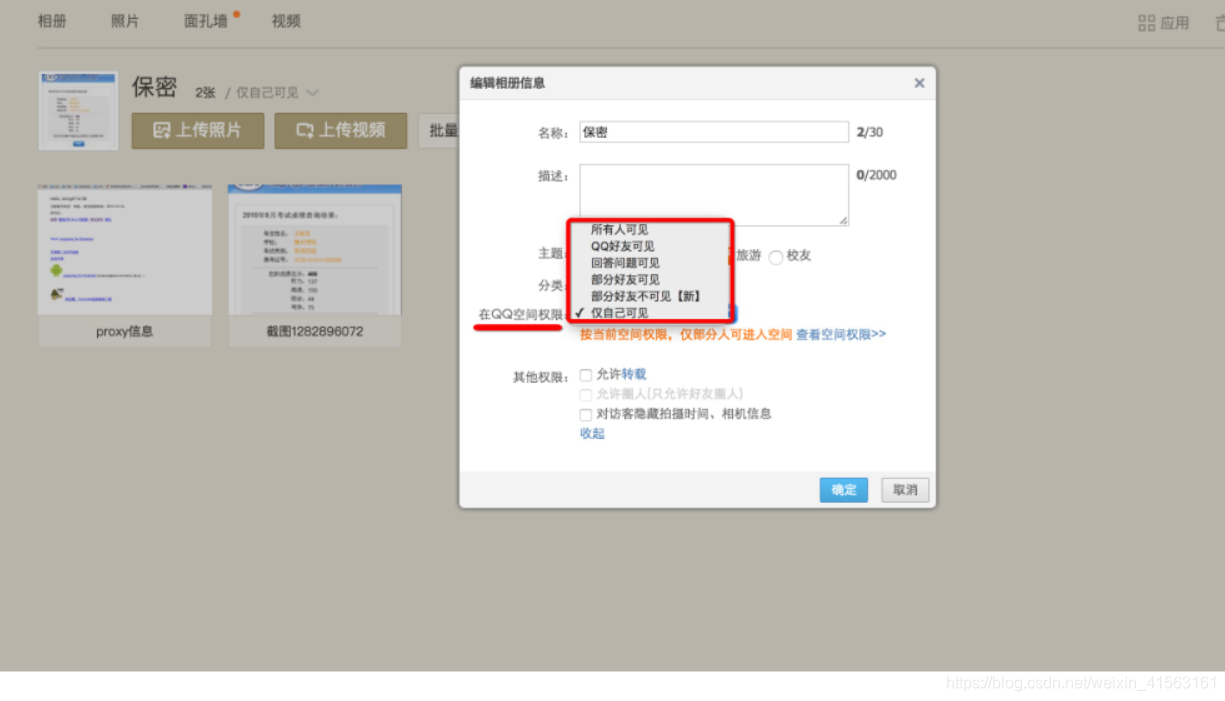
Task: Click the 保密 album title
Action: pos(155,87)
